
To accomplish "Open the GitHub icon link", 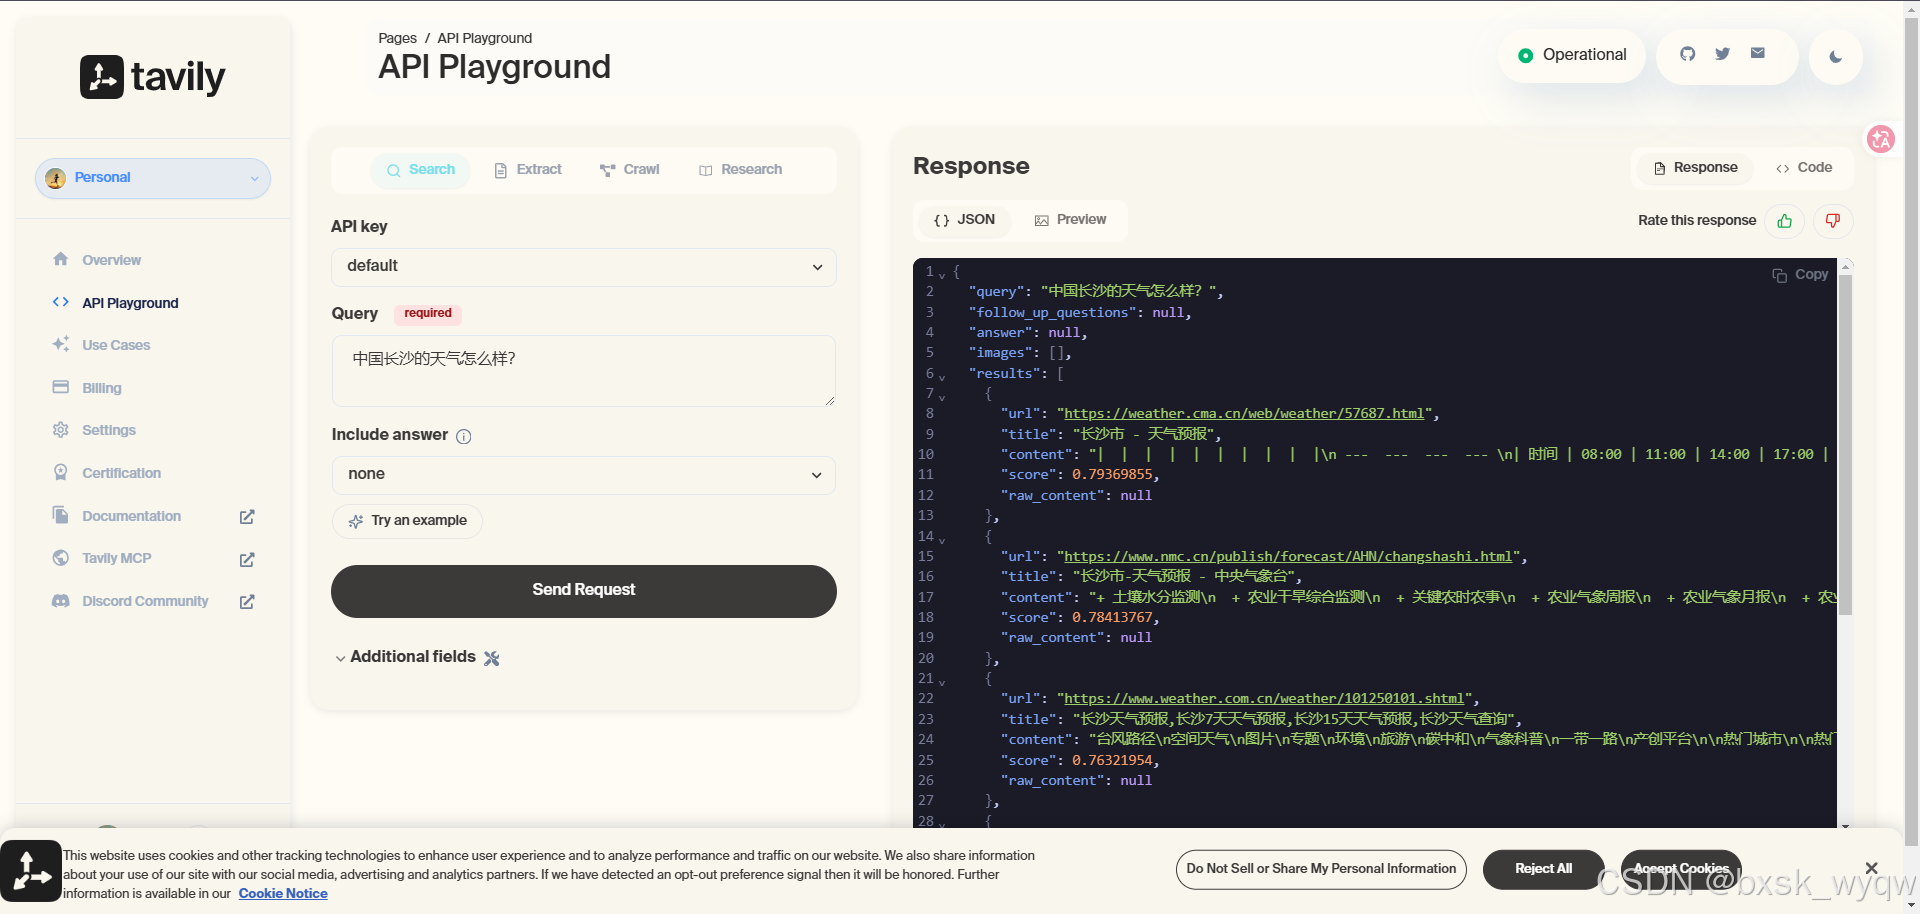I will tap(1688, 54).
